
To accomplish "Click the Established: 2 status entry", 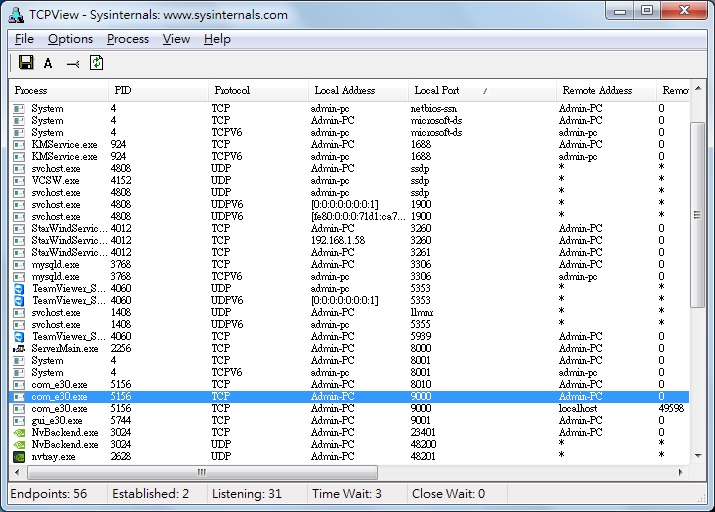I will point(150,494).
